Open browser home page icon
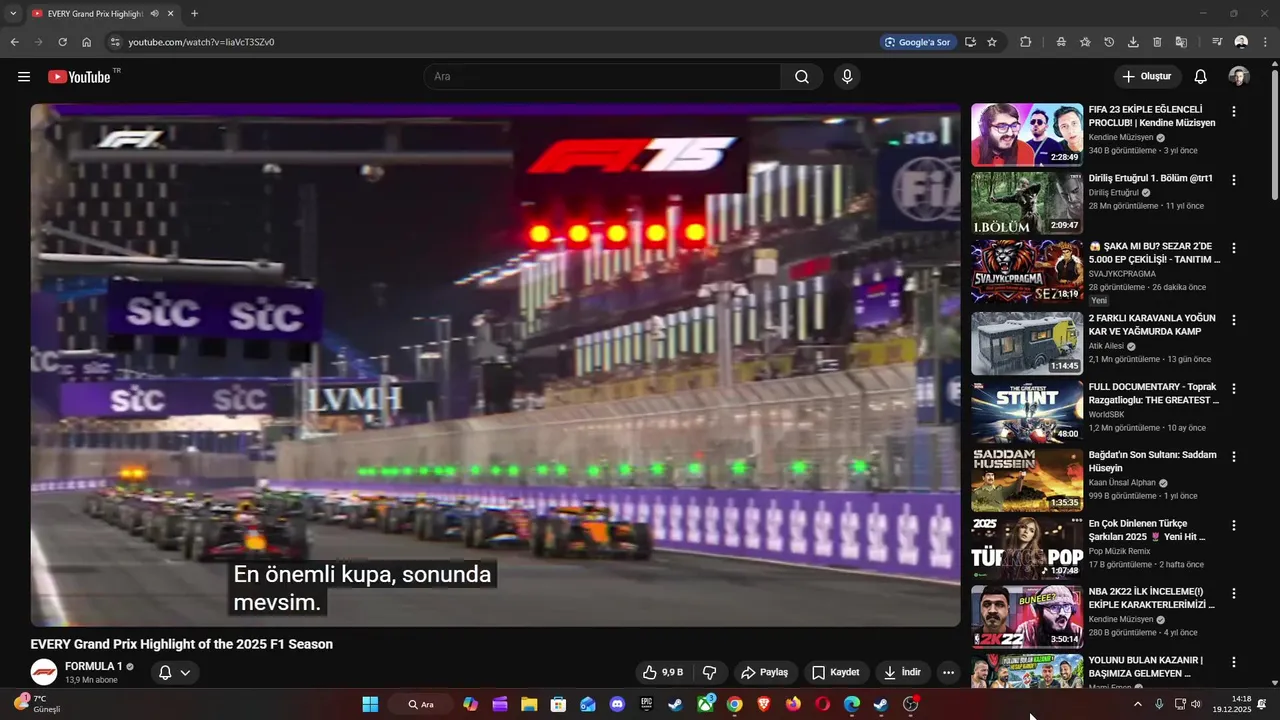Screen dimensions: 1280x720 click(x=87, y=42)
